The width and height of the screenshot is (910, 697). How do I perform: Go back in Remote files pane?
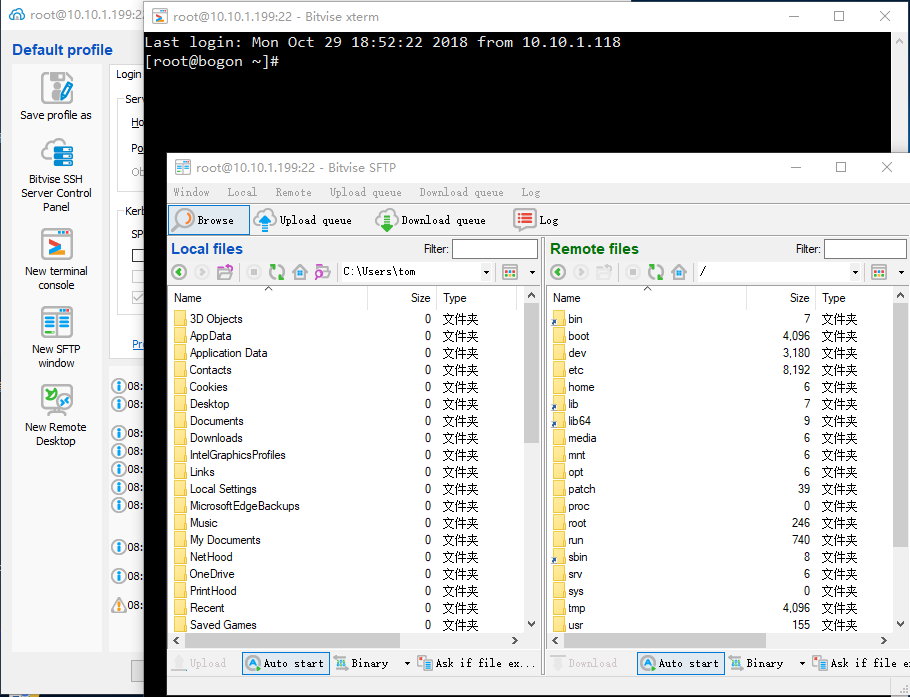[x=558, y=272]
